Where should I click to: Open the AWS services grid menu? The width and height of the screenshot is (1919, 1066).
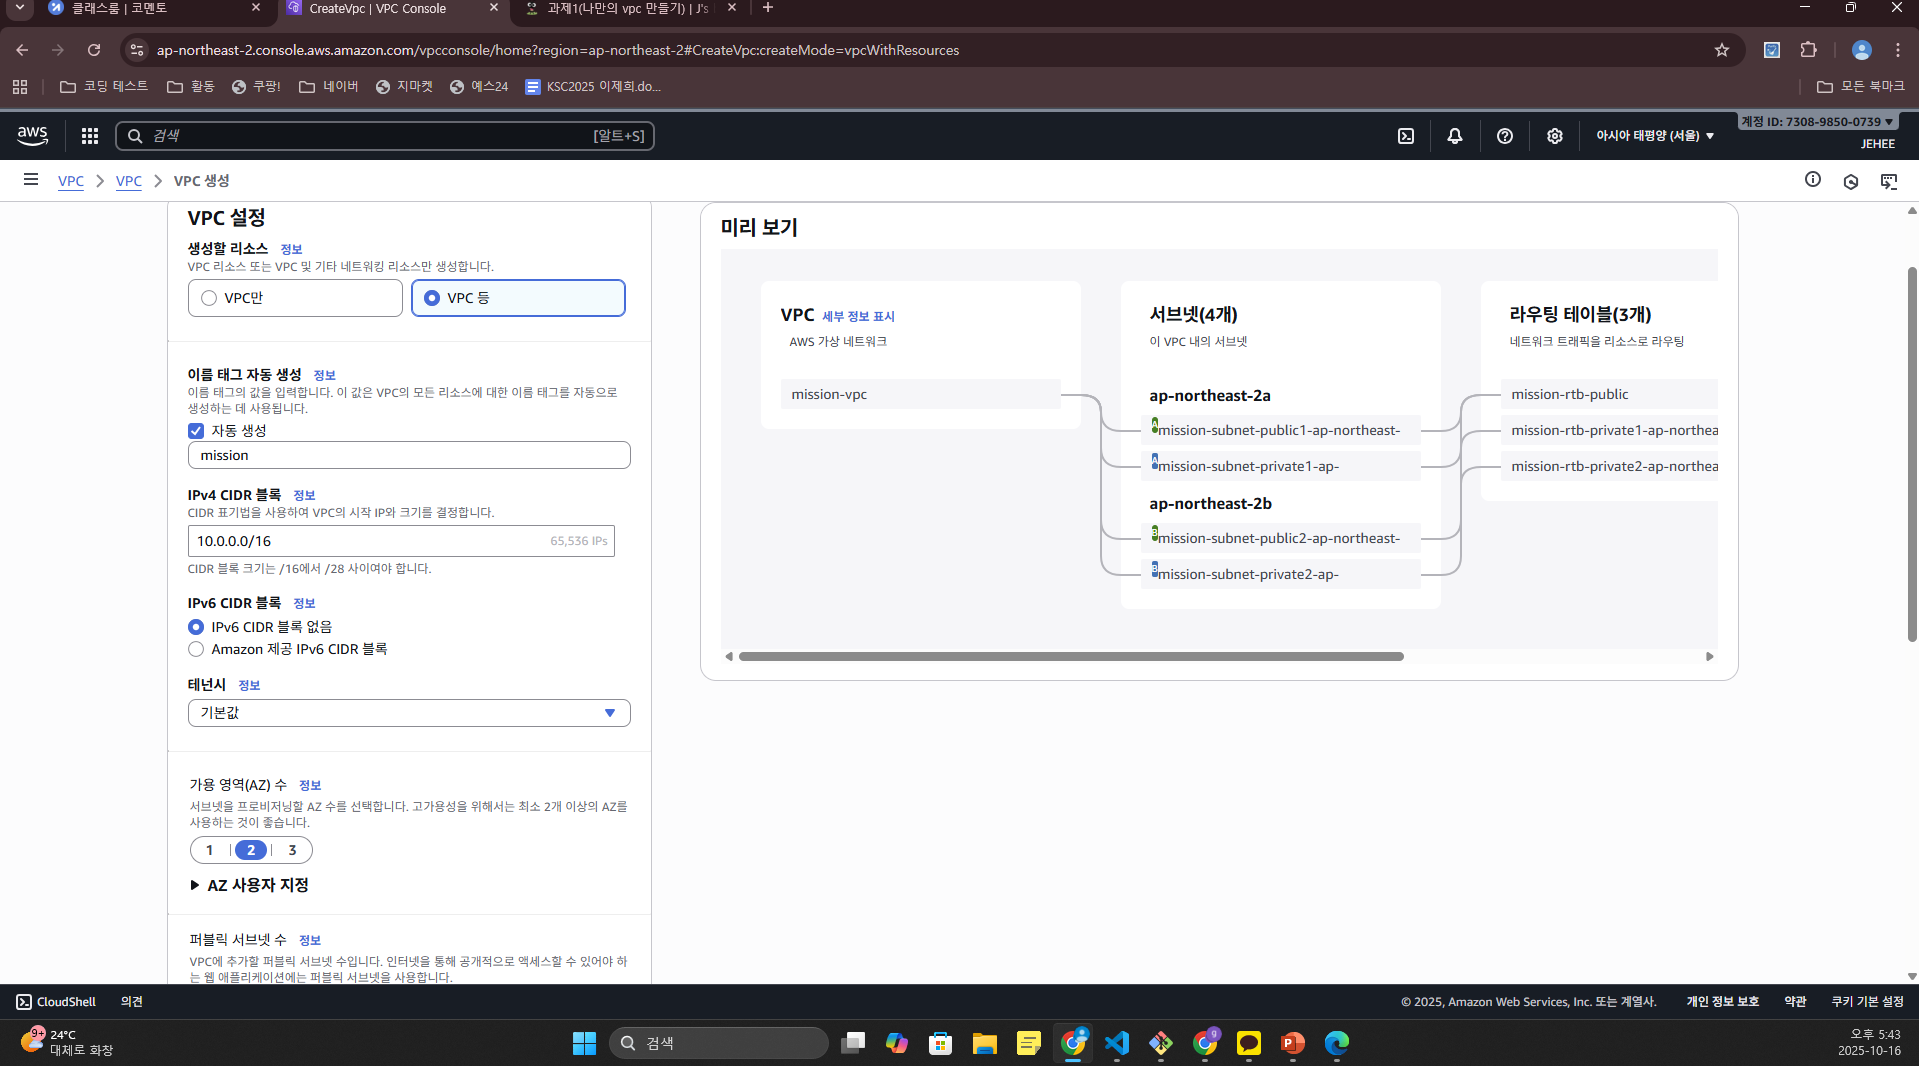tap(90, 136)
